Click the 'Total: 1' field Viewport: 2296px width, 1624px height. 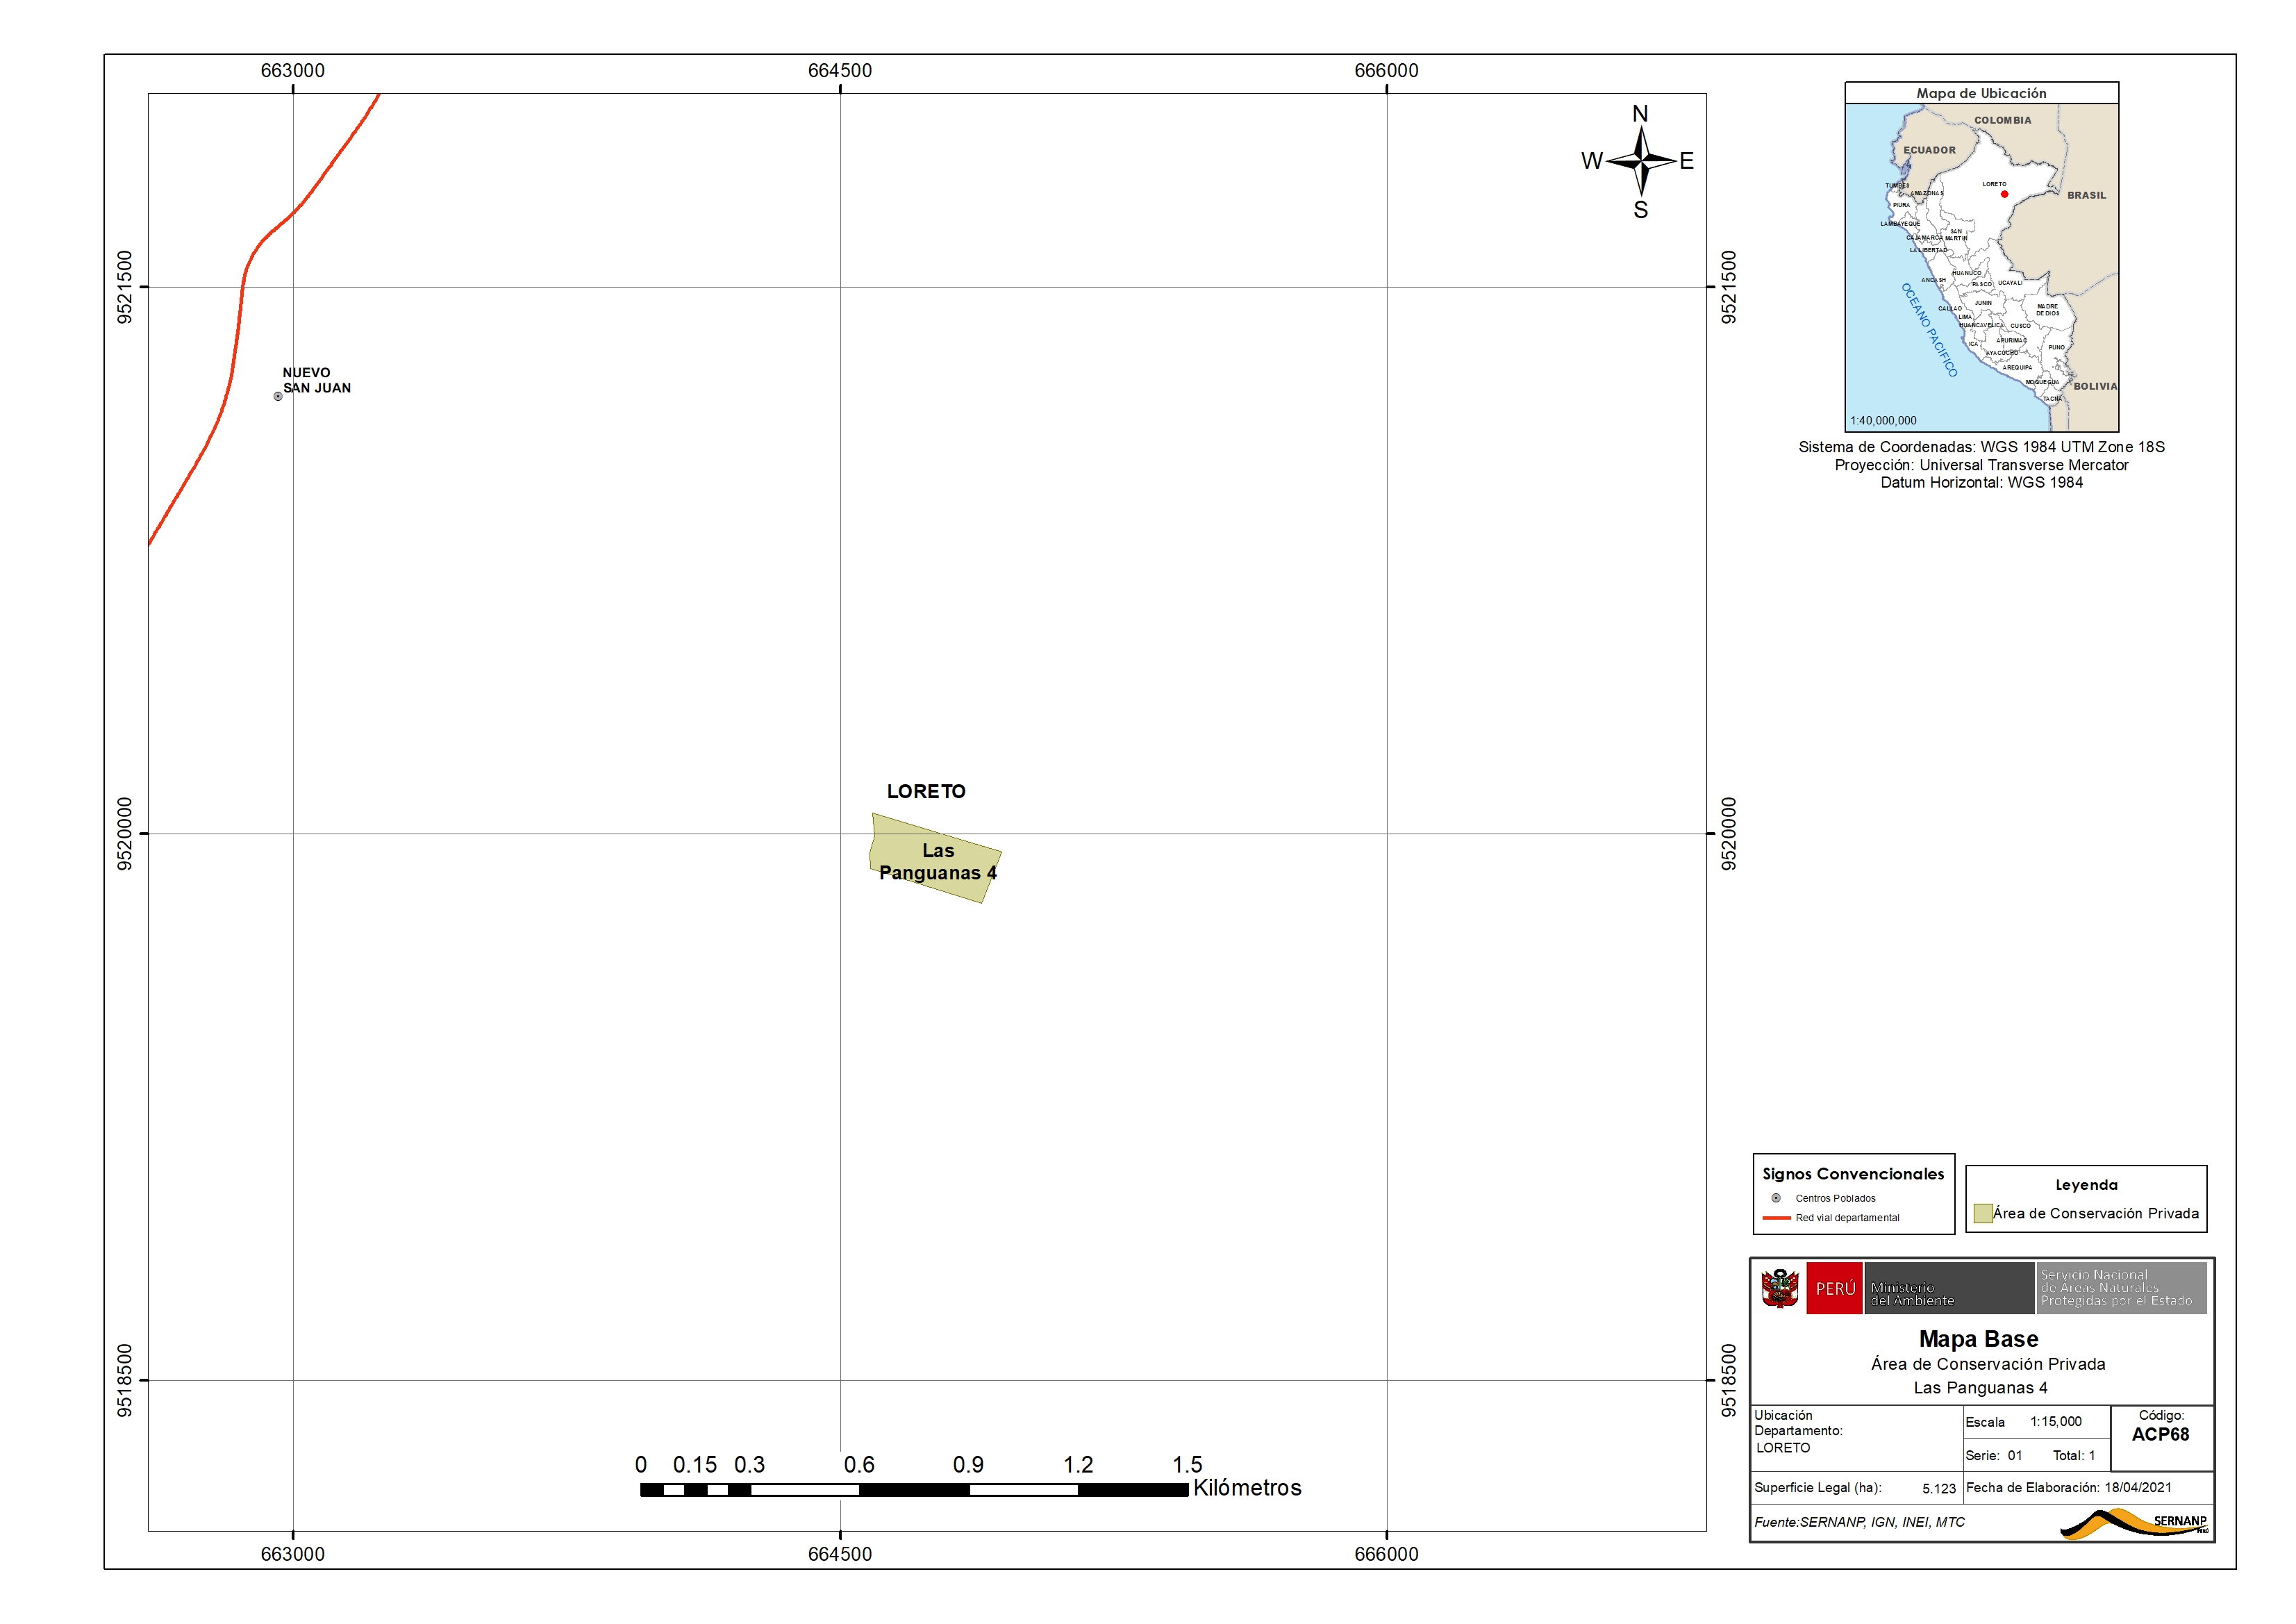click(2073, 1456)
